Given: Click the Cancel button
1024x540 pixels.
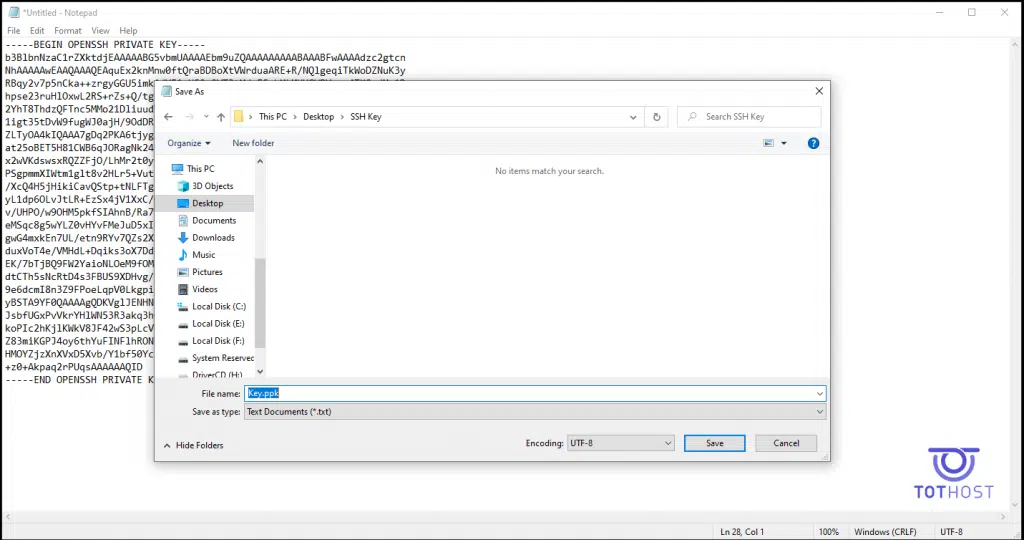Looking at the screenshot, I should 786,443.
